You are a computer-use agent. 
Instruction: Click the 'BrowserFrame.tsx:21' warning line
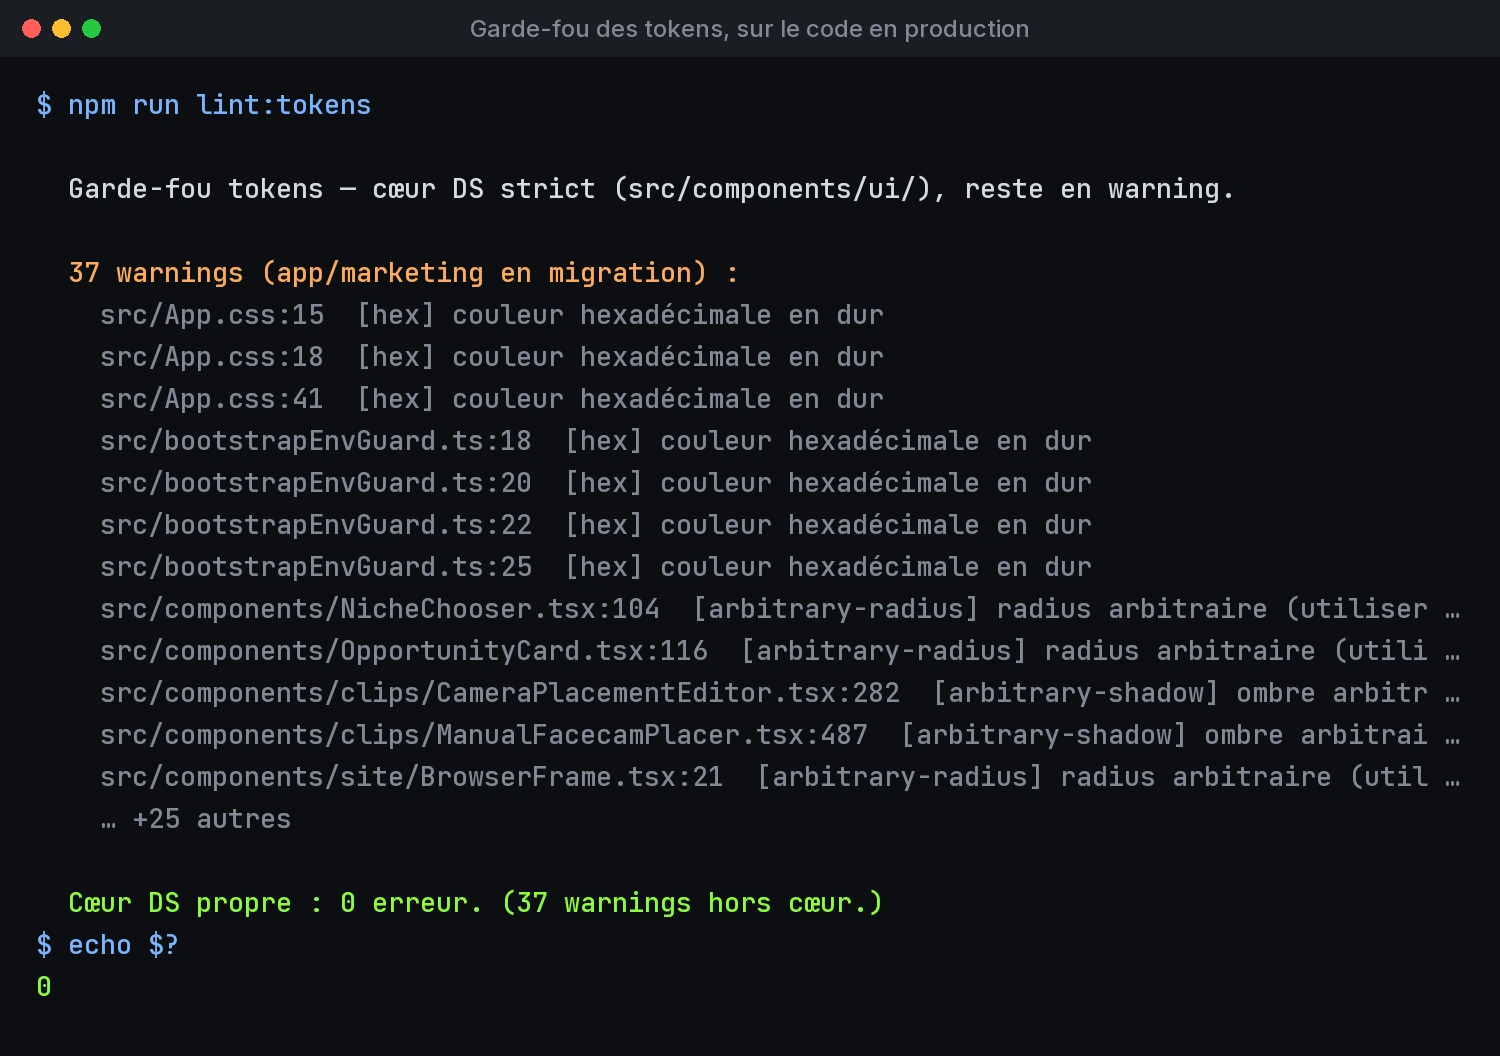coord(780,777)
